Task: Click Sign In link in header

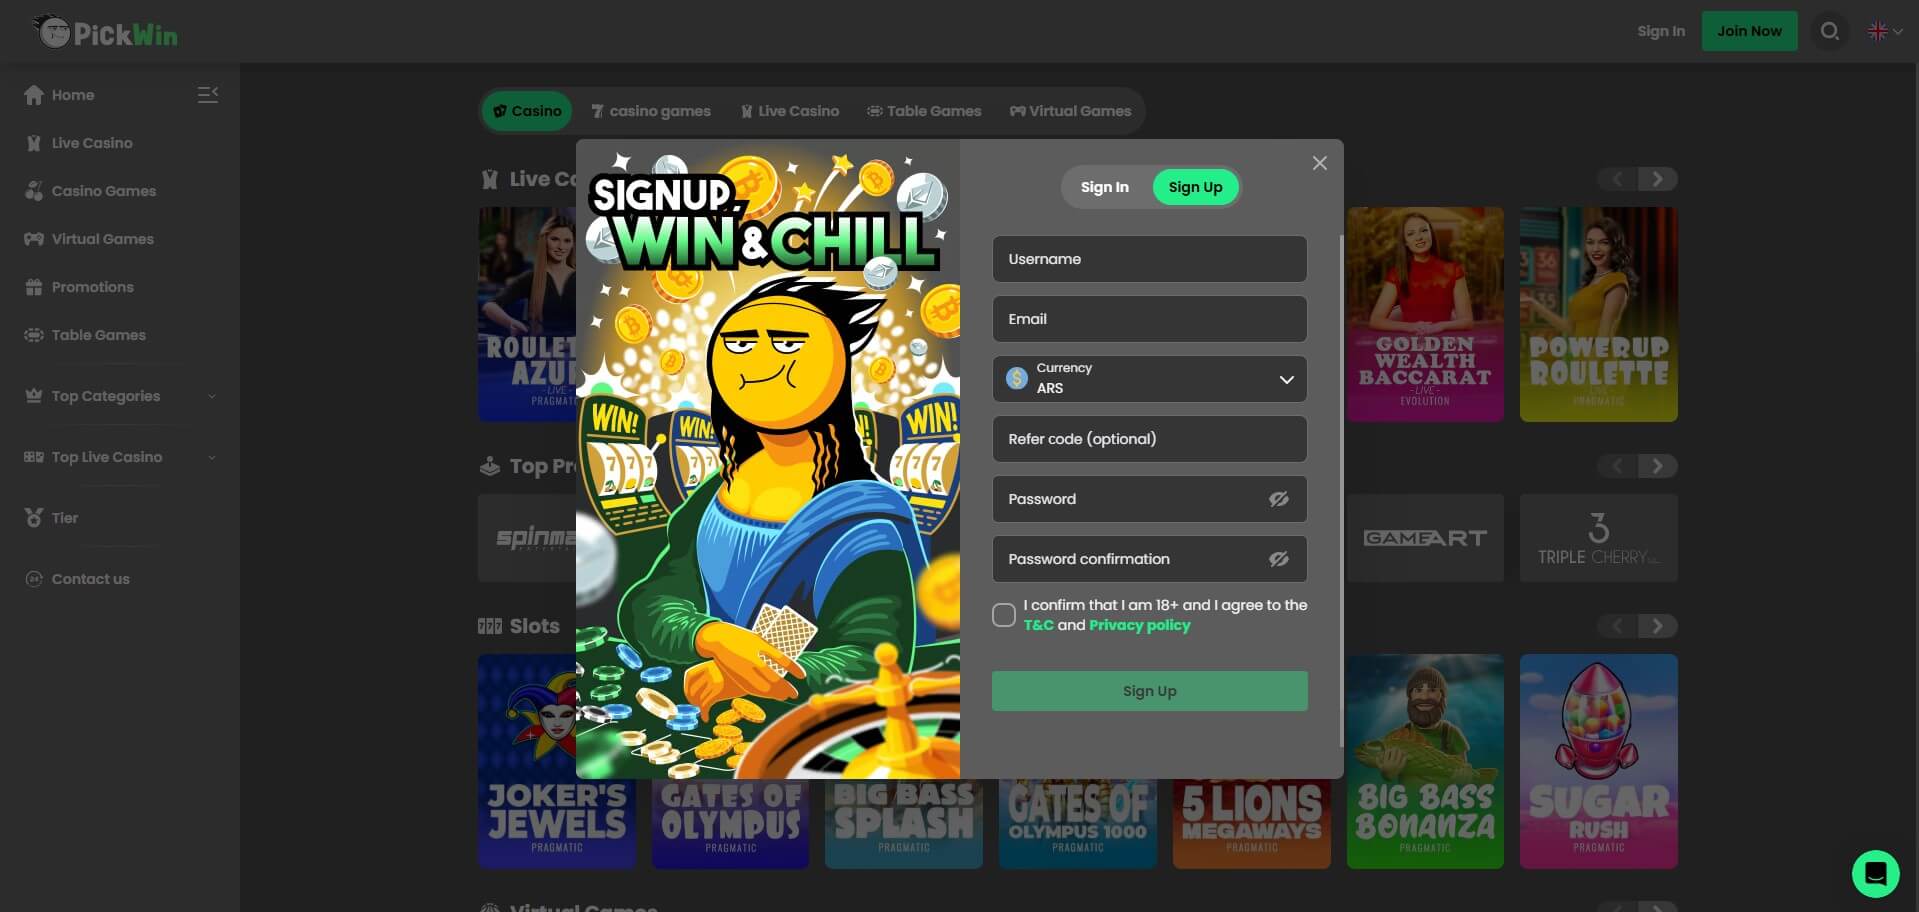Action: point(1660,31)
